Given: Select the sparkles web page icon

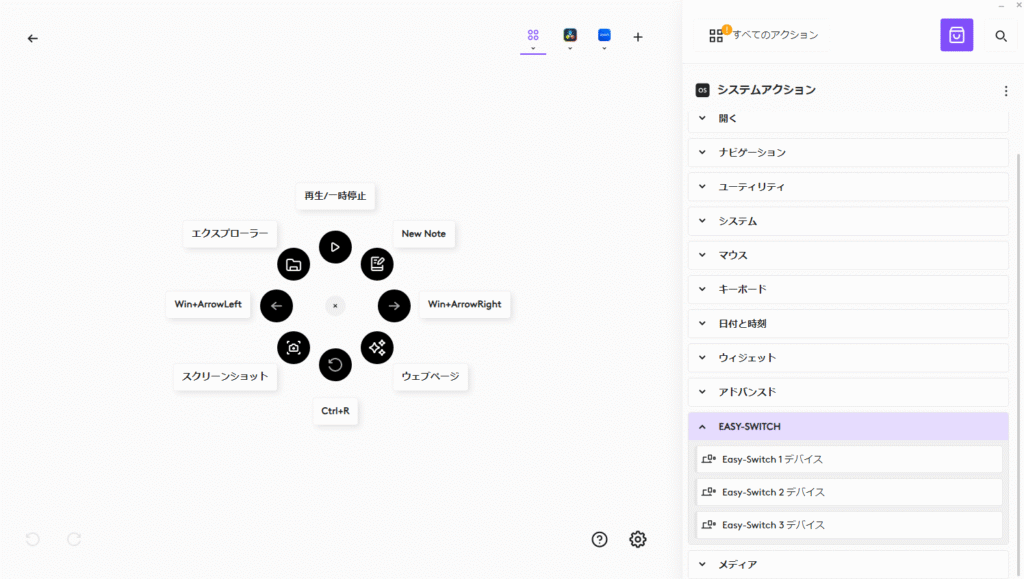Looking at the screenshot, I should [x=376, y=347].
